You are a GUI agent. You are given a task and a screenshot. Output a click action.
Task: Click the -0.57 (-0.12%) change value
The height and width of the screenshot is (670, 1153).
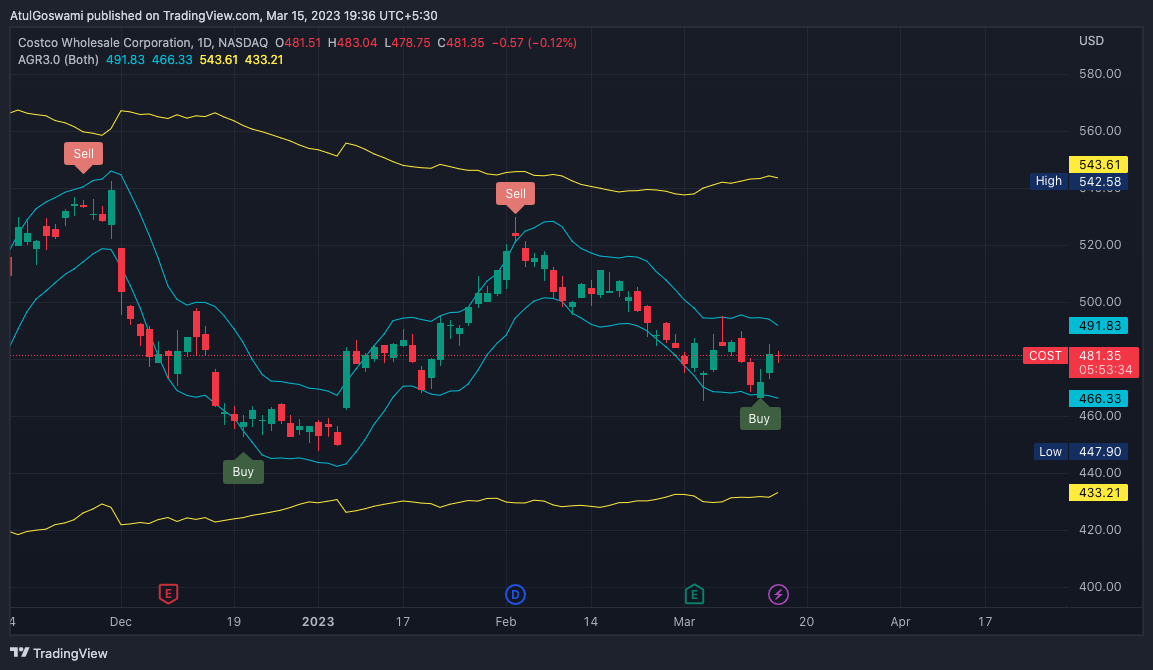tap(534, 43)
